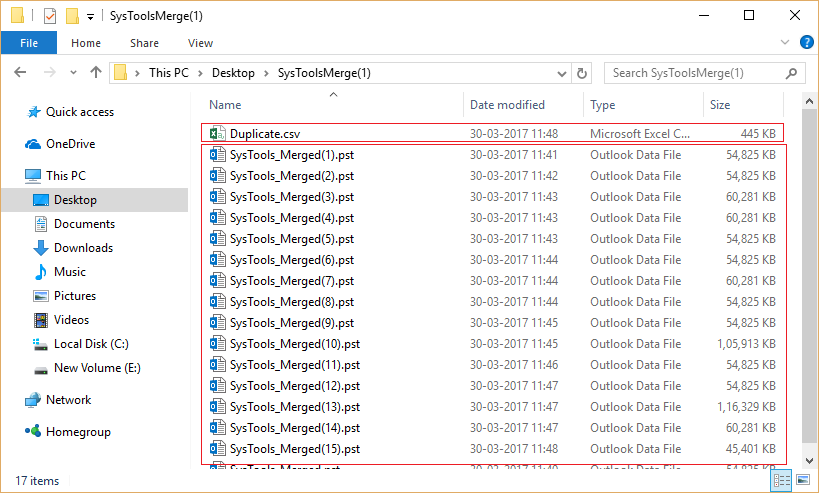This screenshot has height=493, width=819.
Task: Click the scrollbar up arrow
Action: (x=809, y=101)
